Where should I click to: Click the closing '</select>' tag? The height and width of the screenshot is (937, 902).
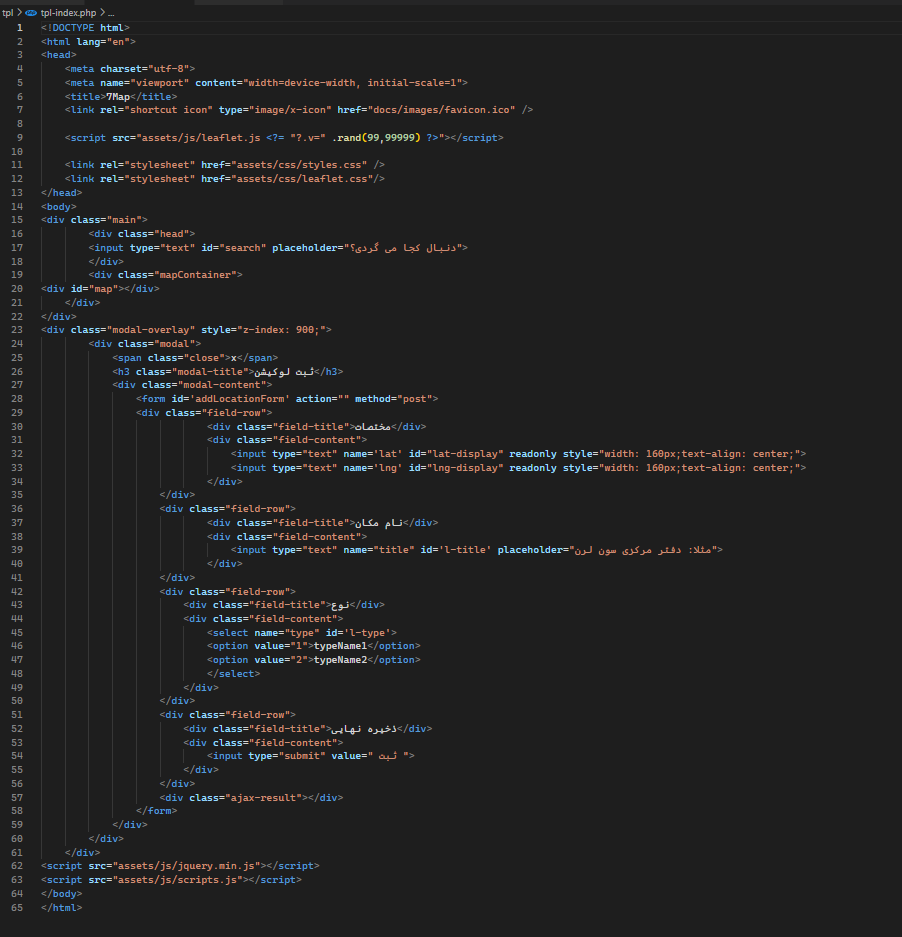[x=234, y=674]
